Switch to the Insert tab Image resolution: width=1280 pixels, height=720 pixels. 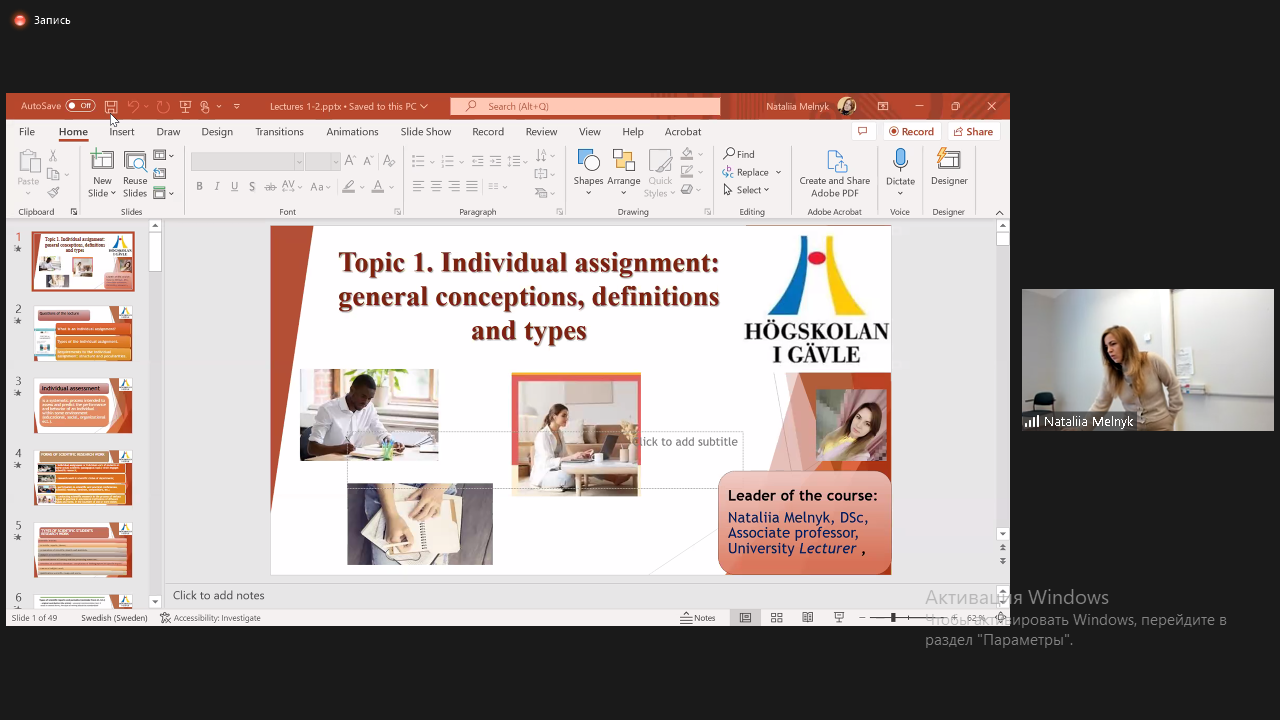(122, 131)
